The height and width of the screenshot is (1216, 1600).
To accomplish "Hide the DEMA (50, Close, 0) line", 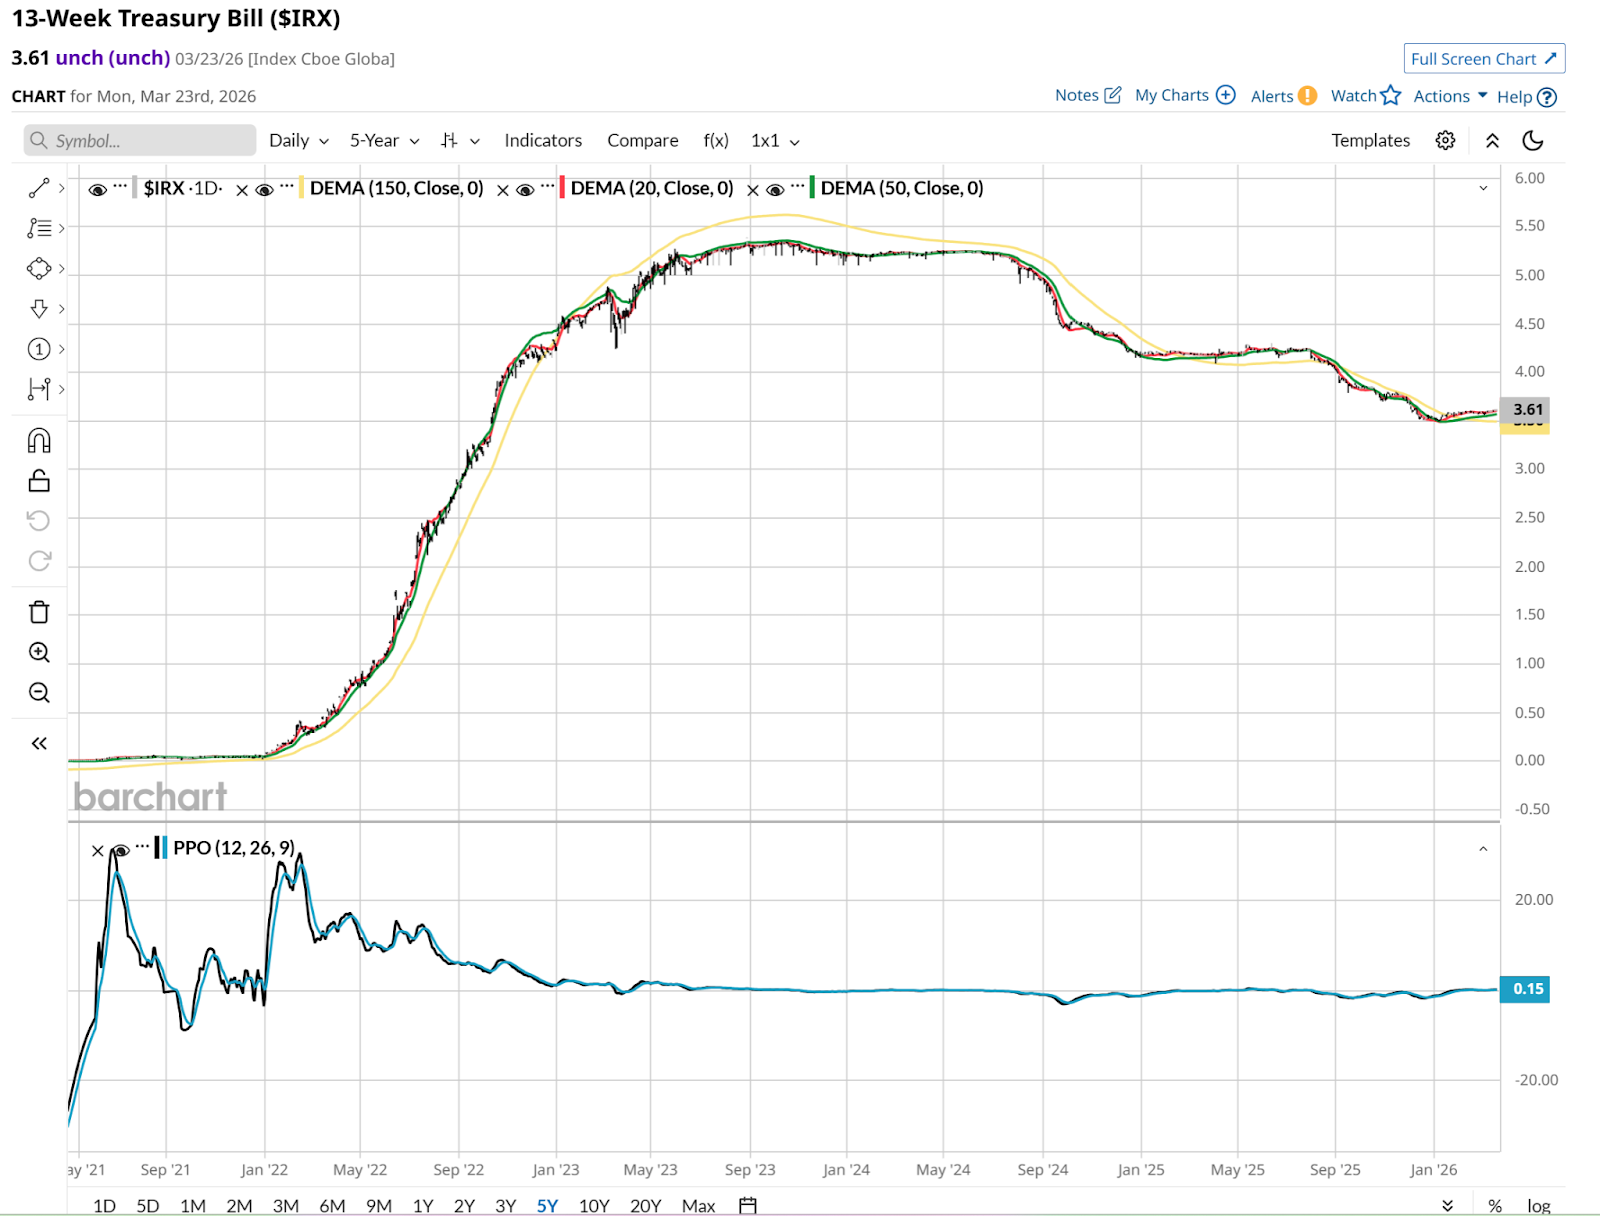I will pyautogui.click(x=775, y=190).
